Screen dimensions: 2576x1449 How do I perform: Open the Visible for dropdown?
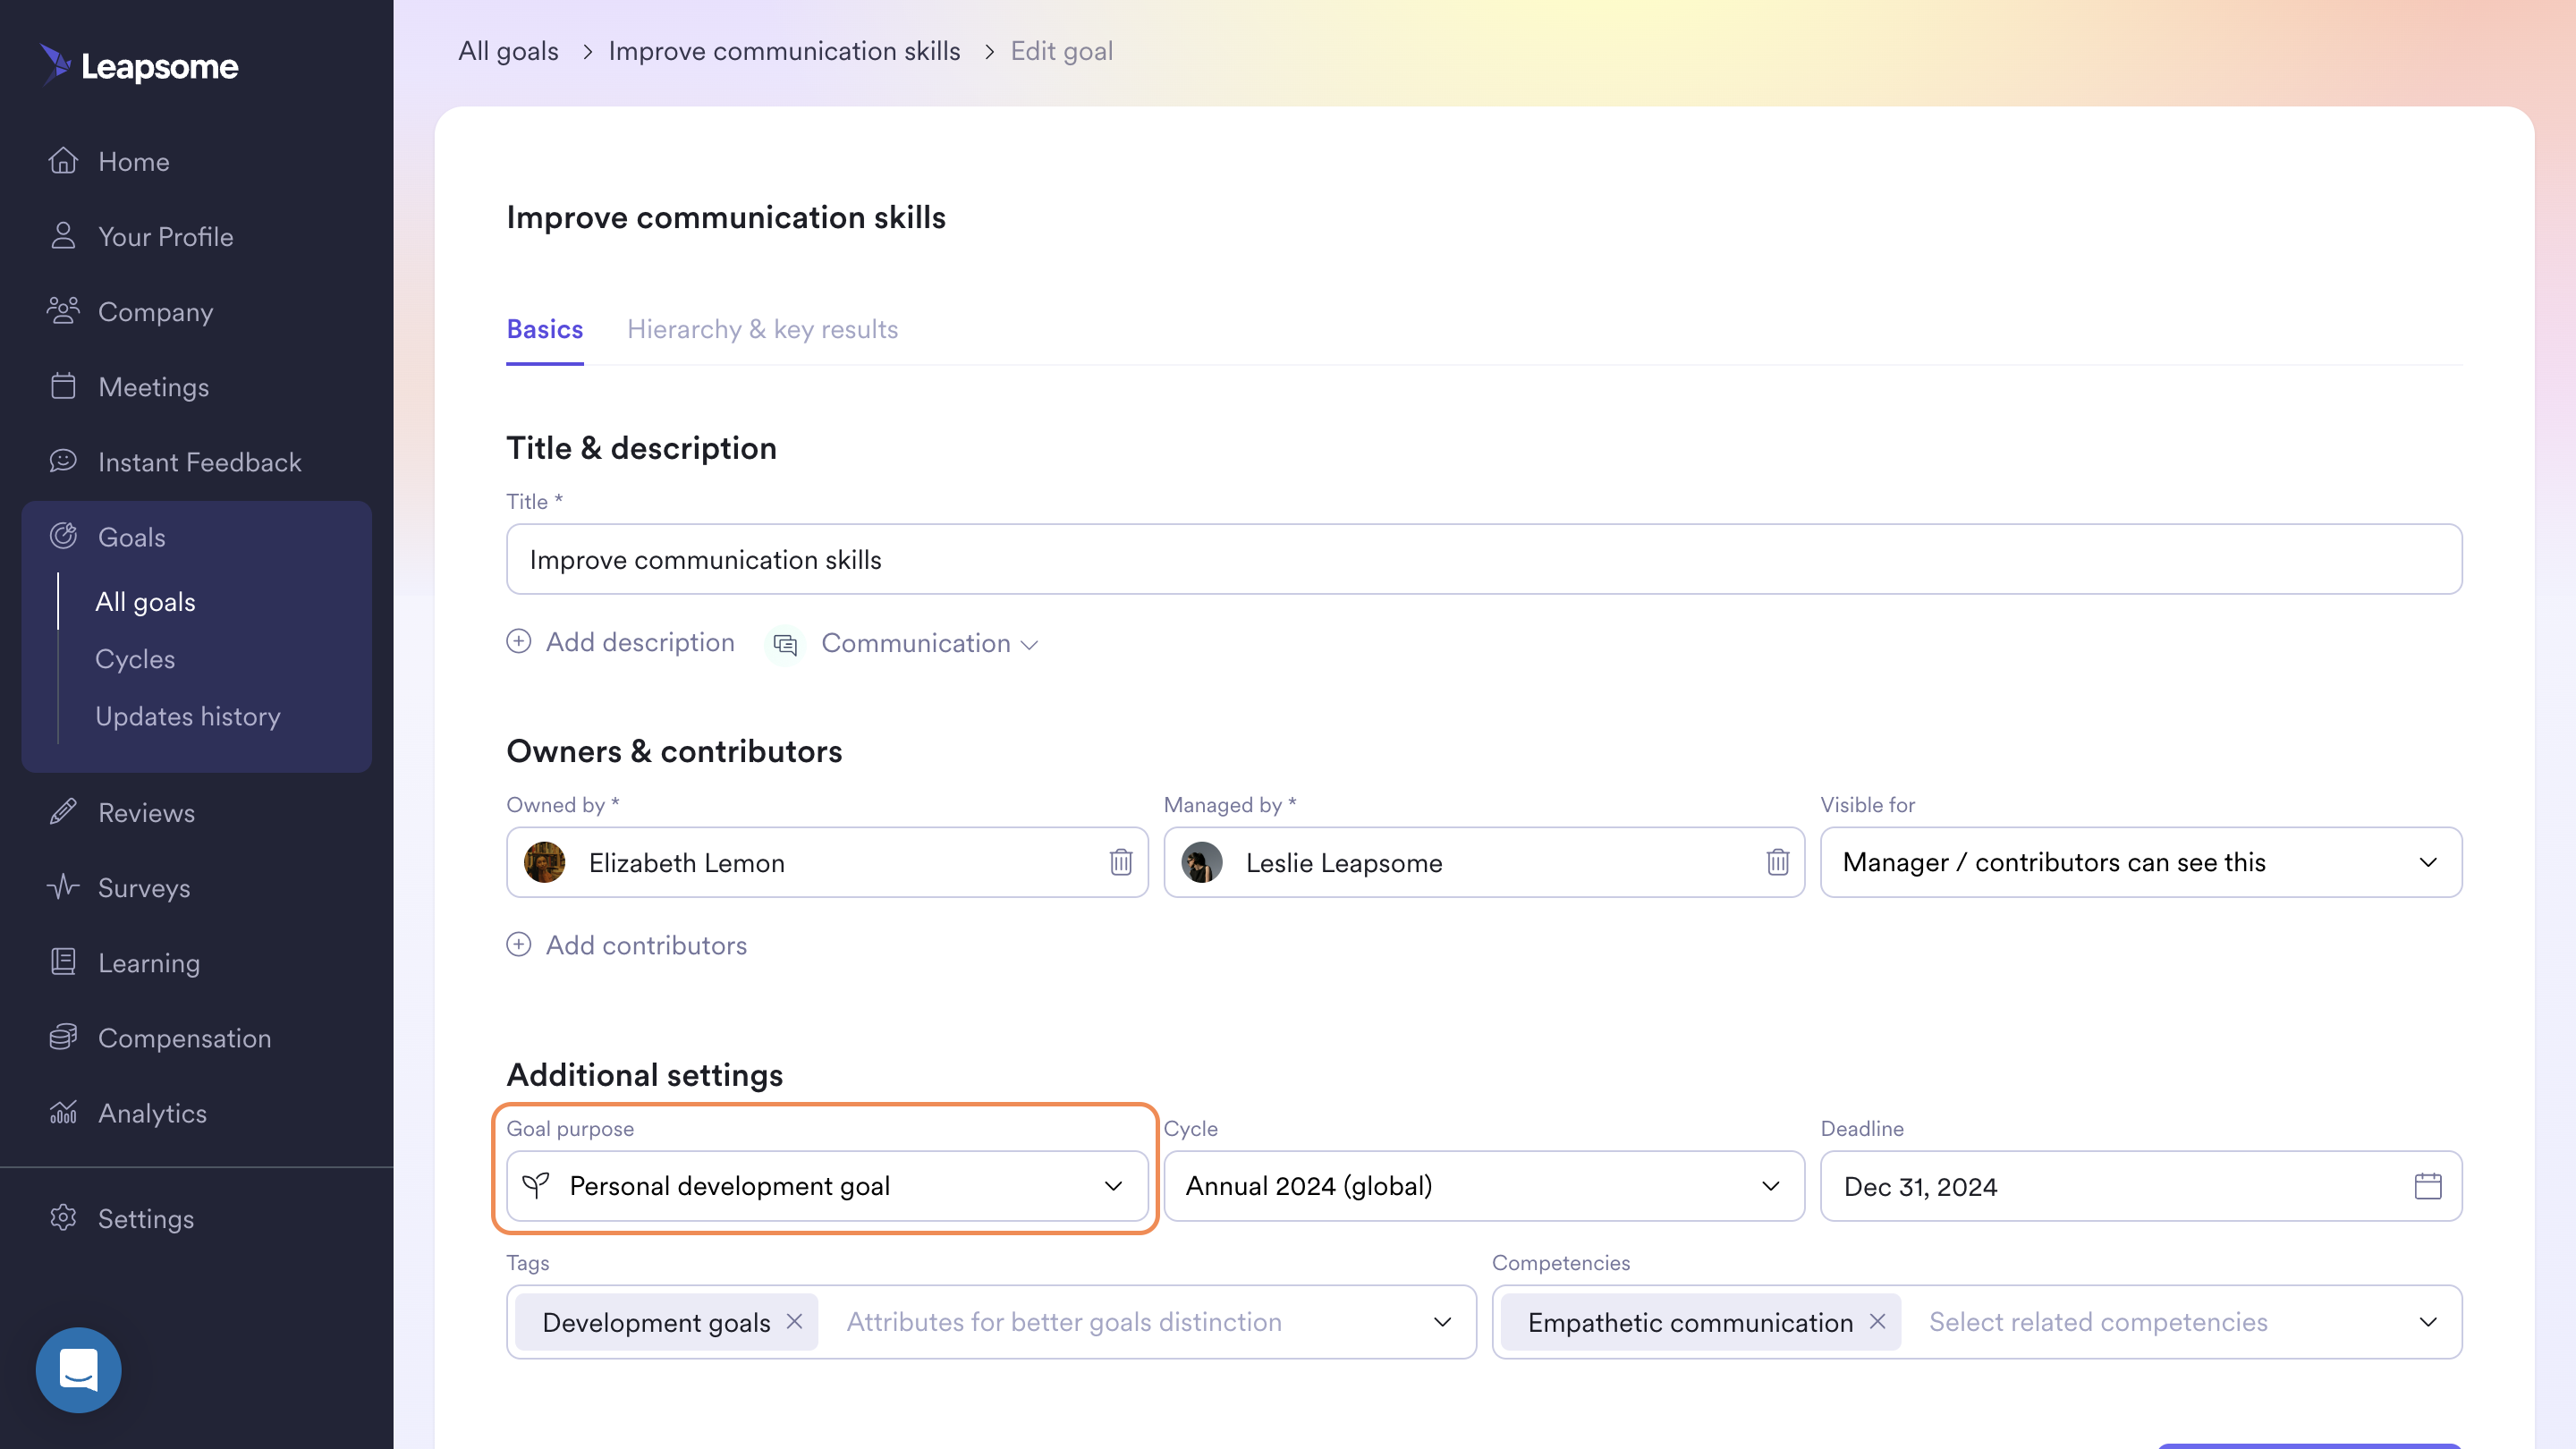[2141, 861]
